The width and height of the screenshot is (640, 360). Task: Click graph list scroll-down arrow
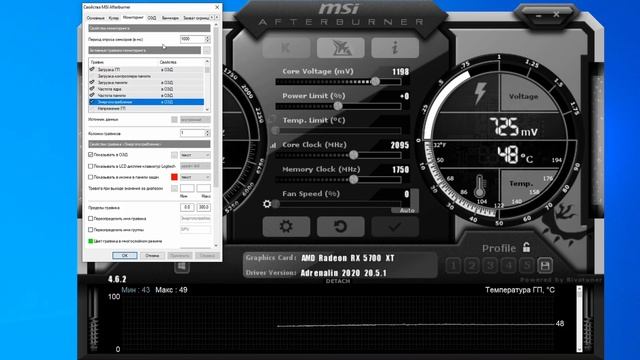pyautogui.click(x=207, y=109)
